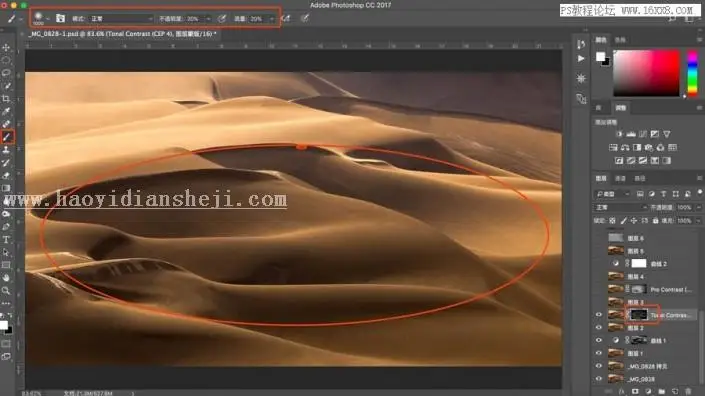
Task: Select the Hand tool
Action: [x=6, y=278]
